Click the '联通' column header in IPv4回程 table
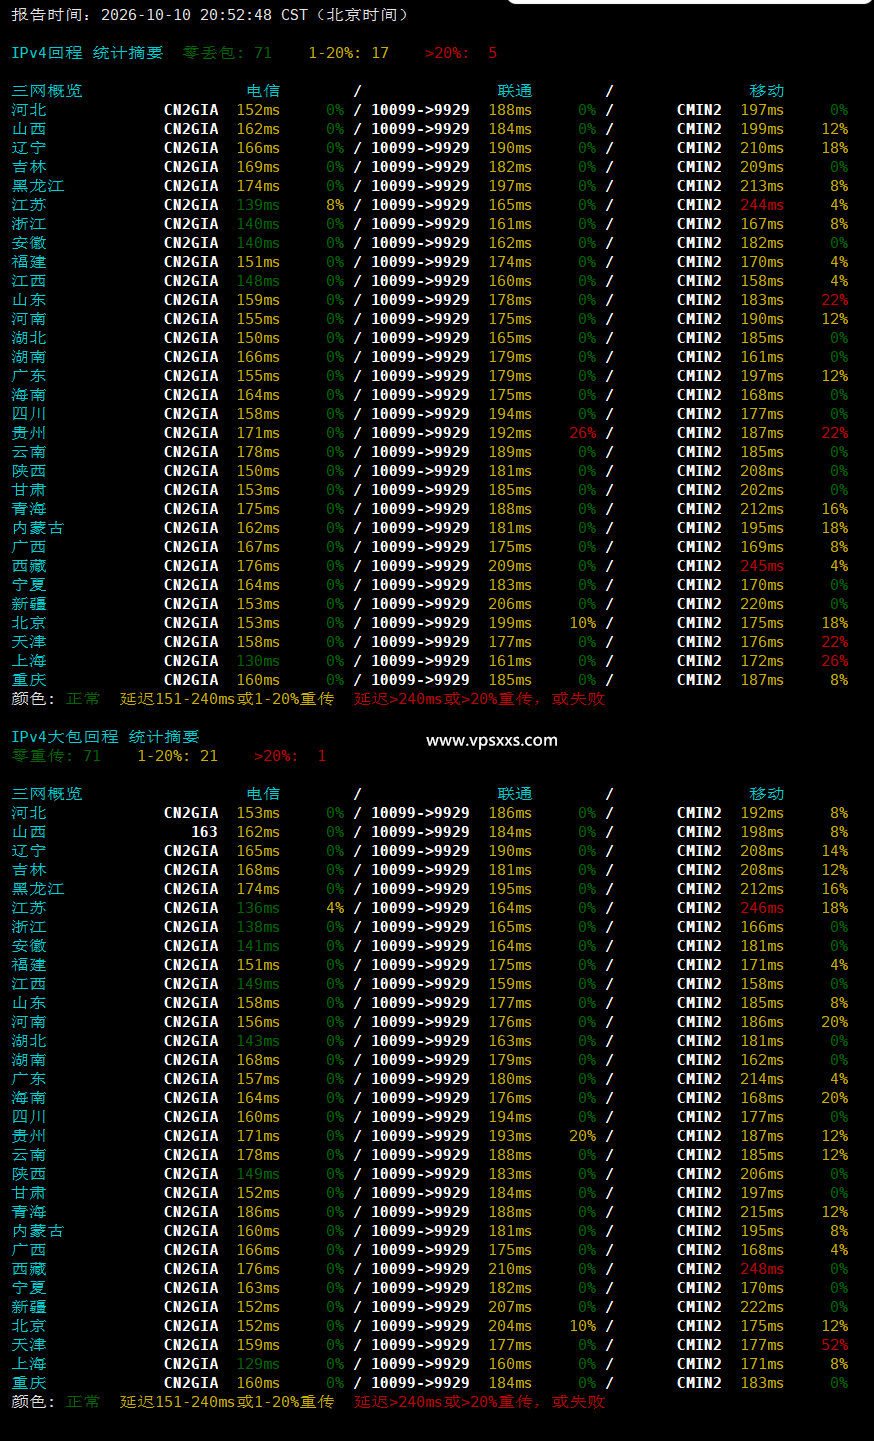This screenshot has width=874, height=1441. [515, 91]
